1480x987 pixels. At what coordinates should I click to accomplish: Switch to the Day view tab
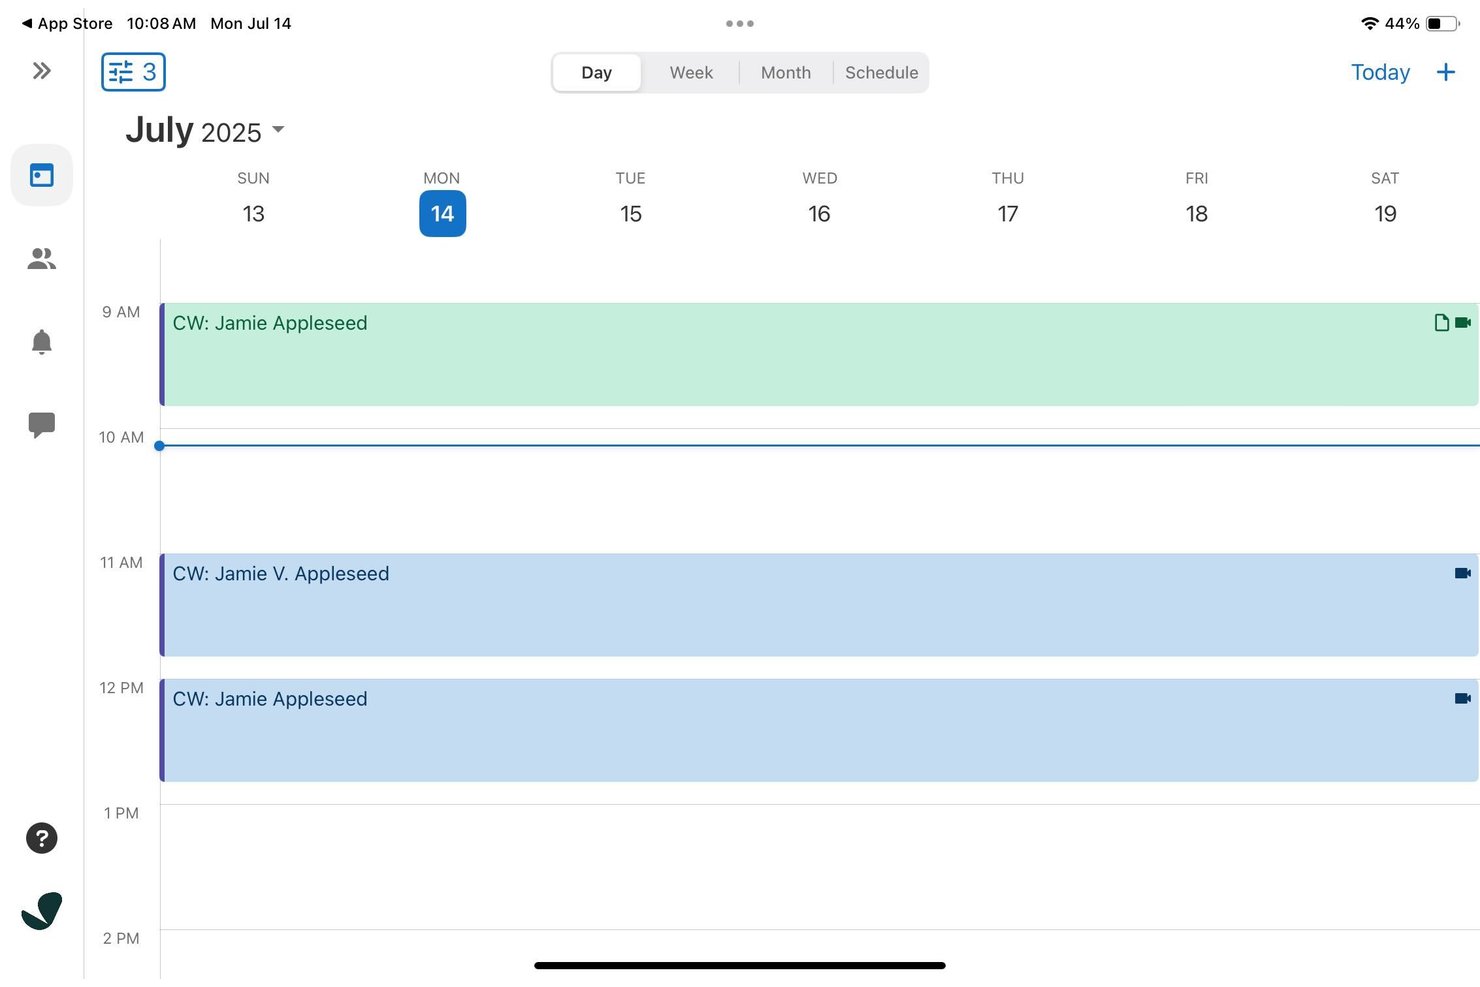click(x=597, y=73)
